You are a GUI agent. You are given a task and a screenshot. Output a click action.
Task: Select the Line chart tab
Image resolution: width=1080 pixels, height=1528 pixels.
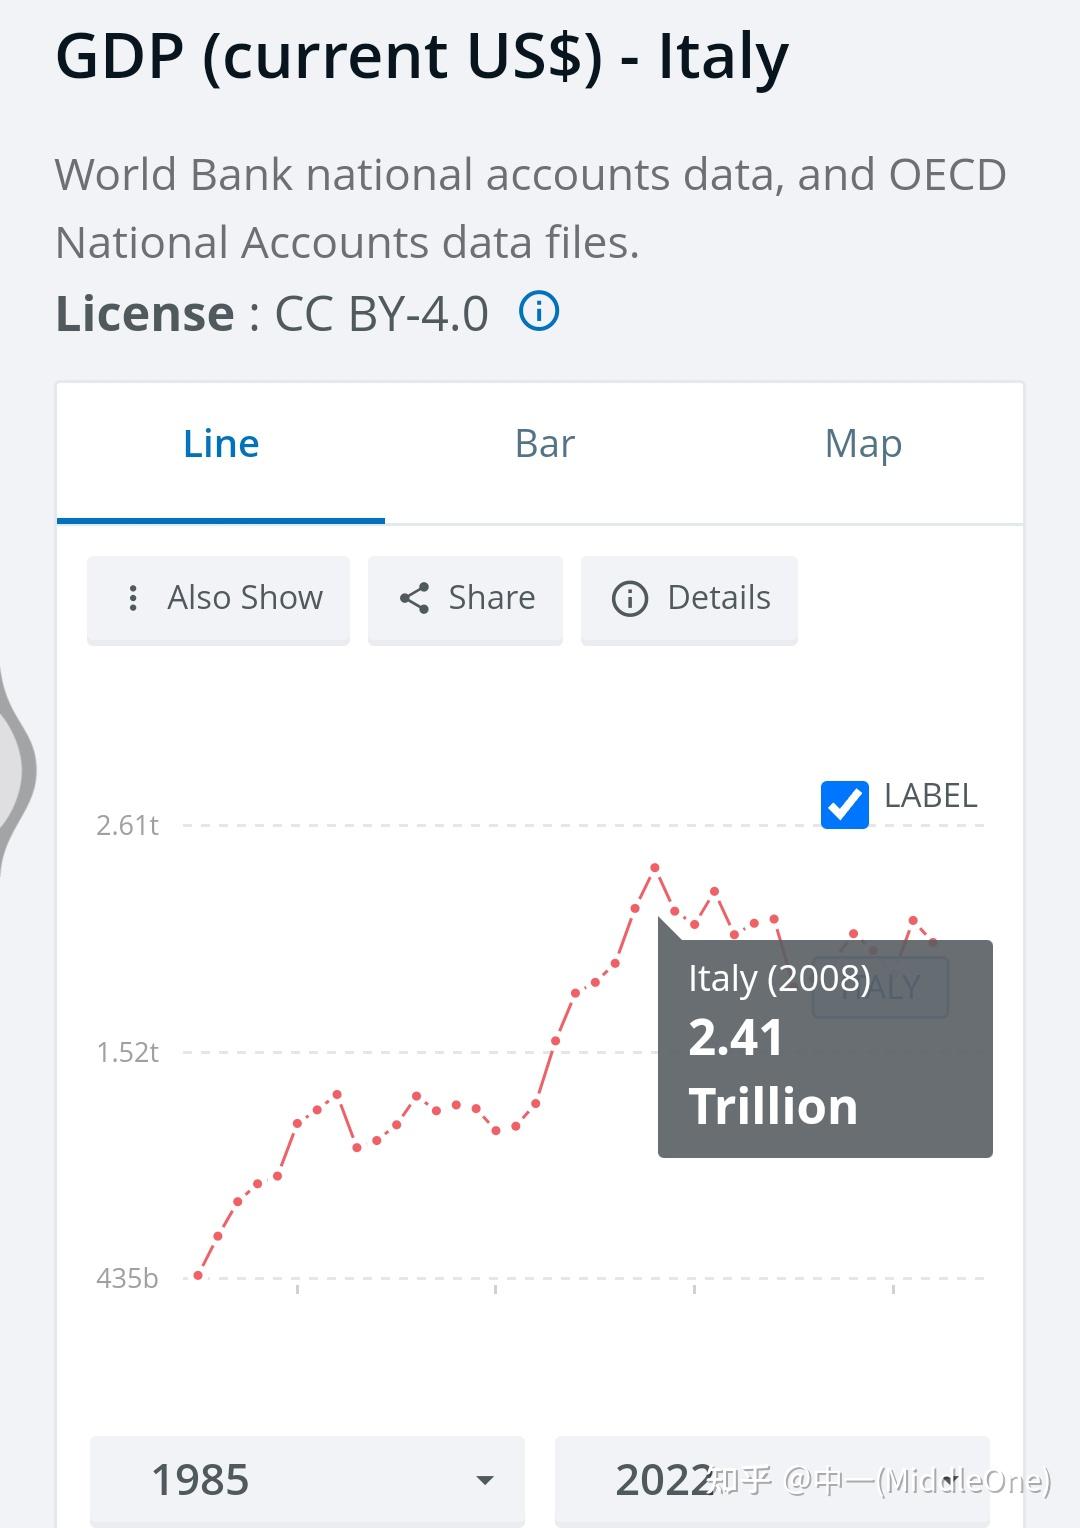click(221, 444)
